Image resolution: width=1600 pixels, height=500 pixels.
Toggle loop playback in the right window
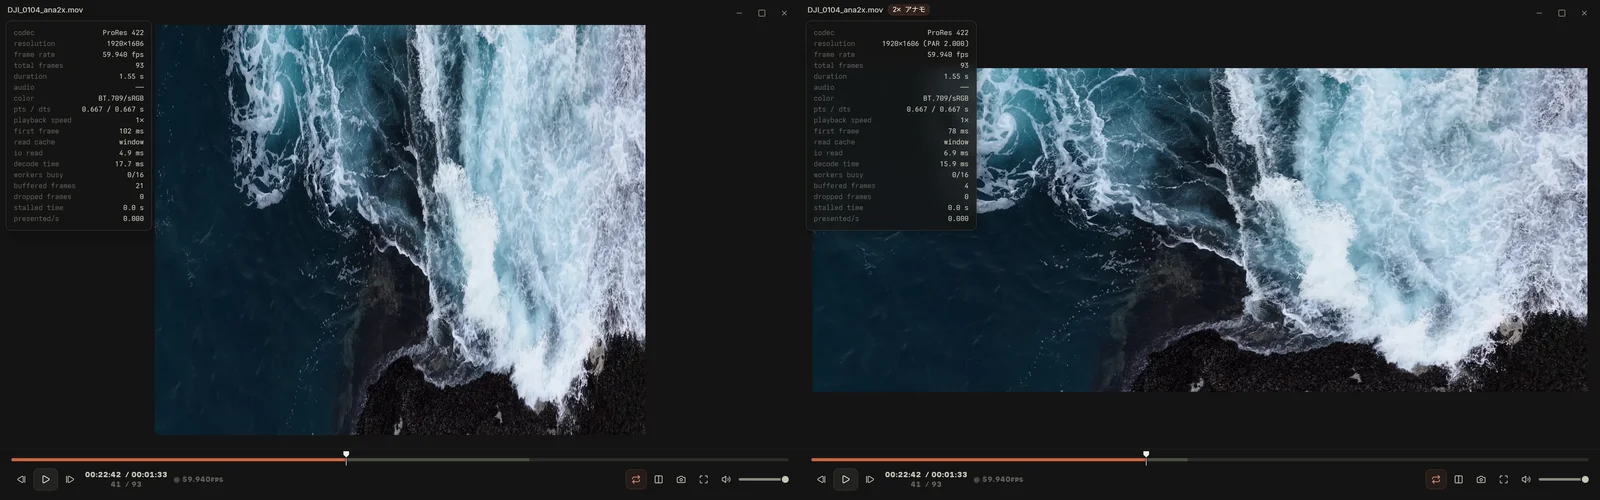[x=1435, y=480]
